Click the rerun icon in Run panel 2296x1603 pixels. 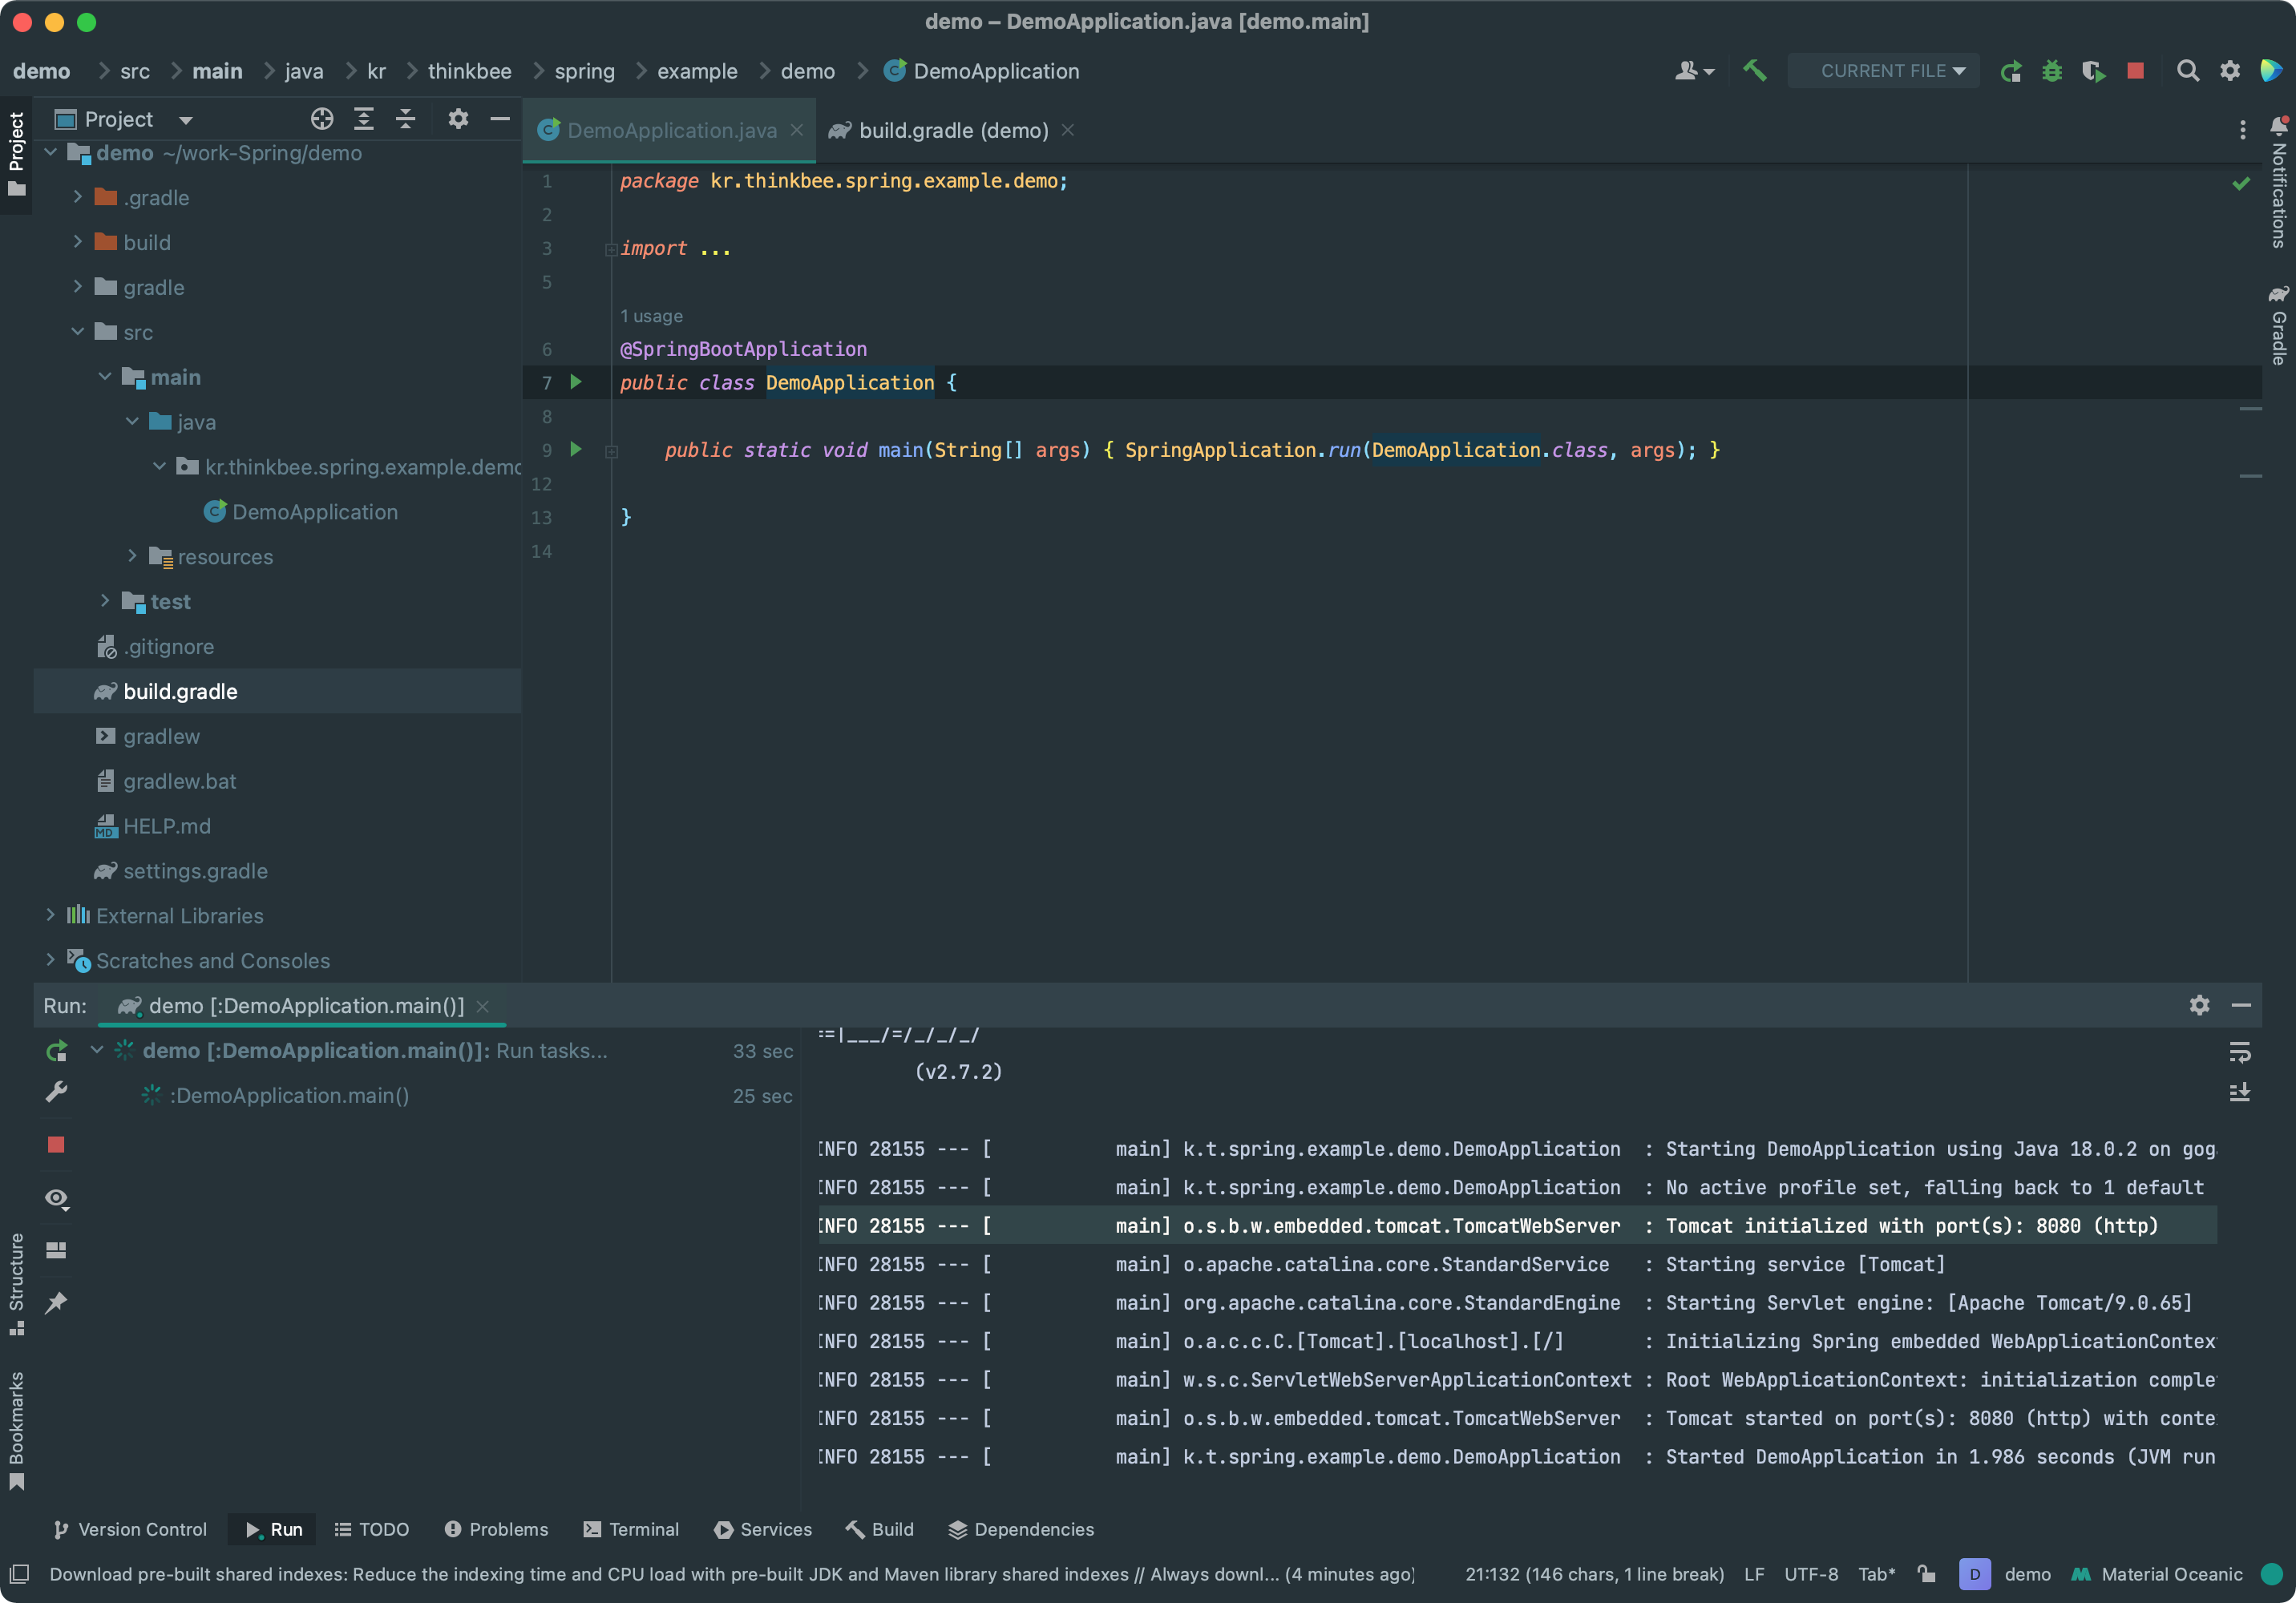pos(57,1051)
